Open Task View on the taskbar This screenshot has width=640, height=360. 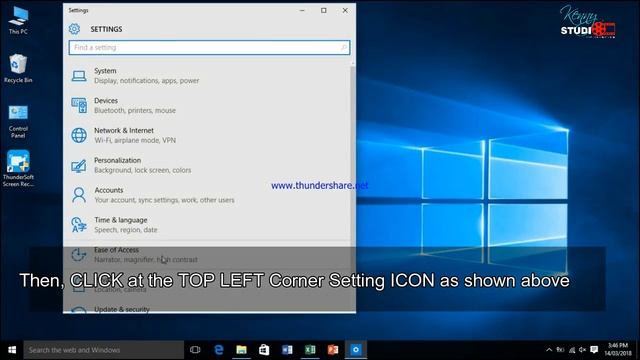[195, 350]
